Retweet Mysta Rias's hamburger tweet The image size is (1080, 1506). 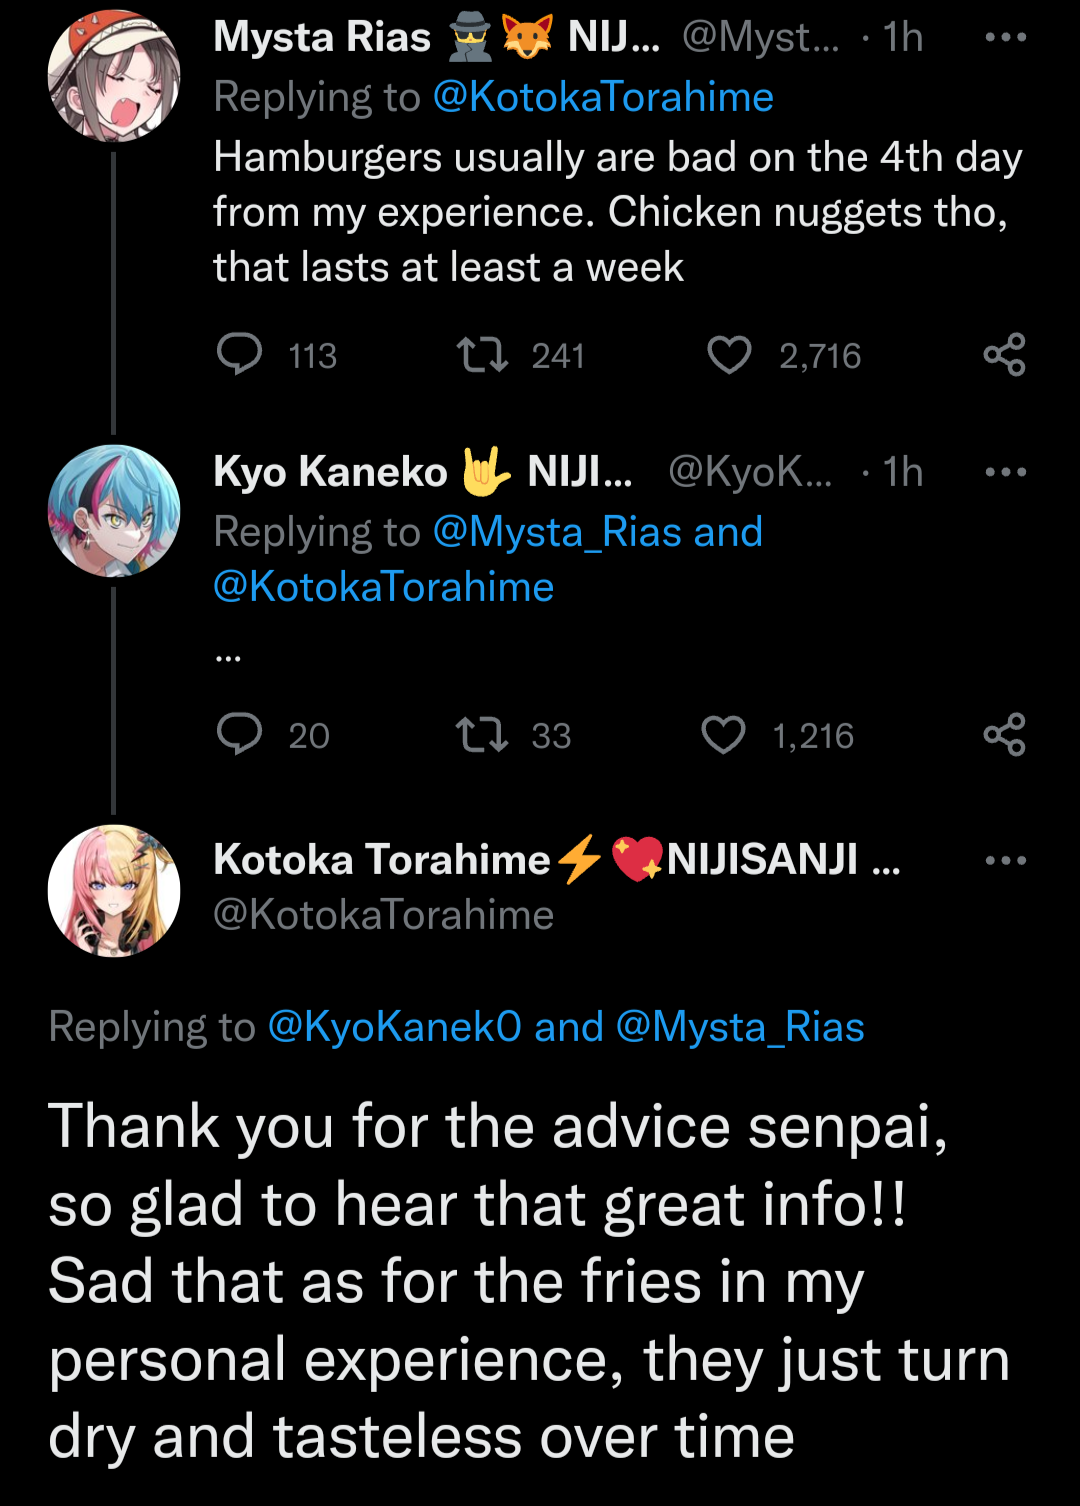(x=483, y=354)
